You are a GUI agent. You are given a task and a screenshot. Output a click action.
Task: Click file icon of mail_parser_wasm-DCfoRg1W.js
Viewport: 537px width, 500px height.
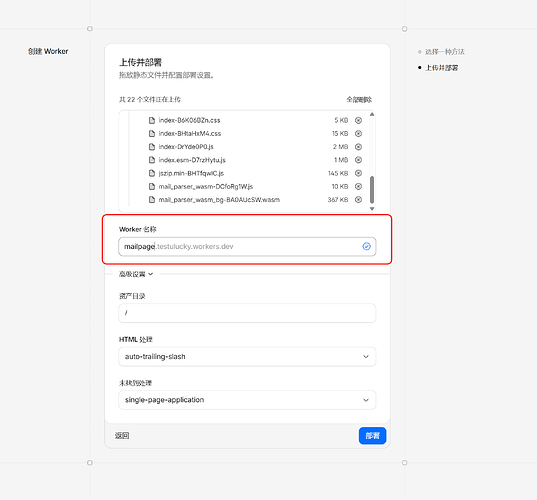(152, 187)
